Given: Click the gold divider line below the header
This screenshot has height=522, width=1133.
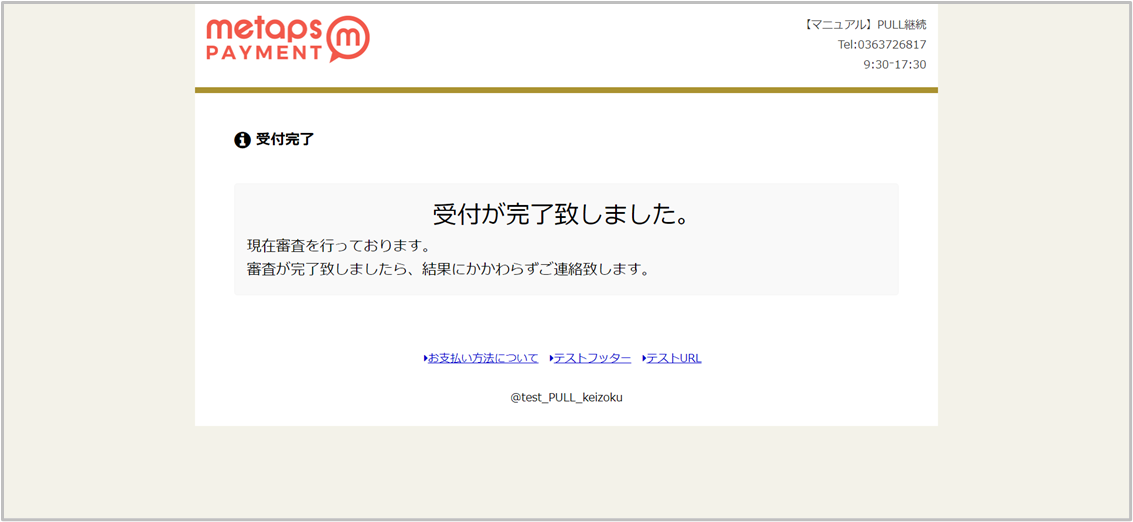Looking at the screenshot, I should (x=566, y=90).
